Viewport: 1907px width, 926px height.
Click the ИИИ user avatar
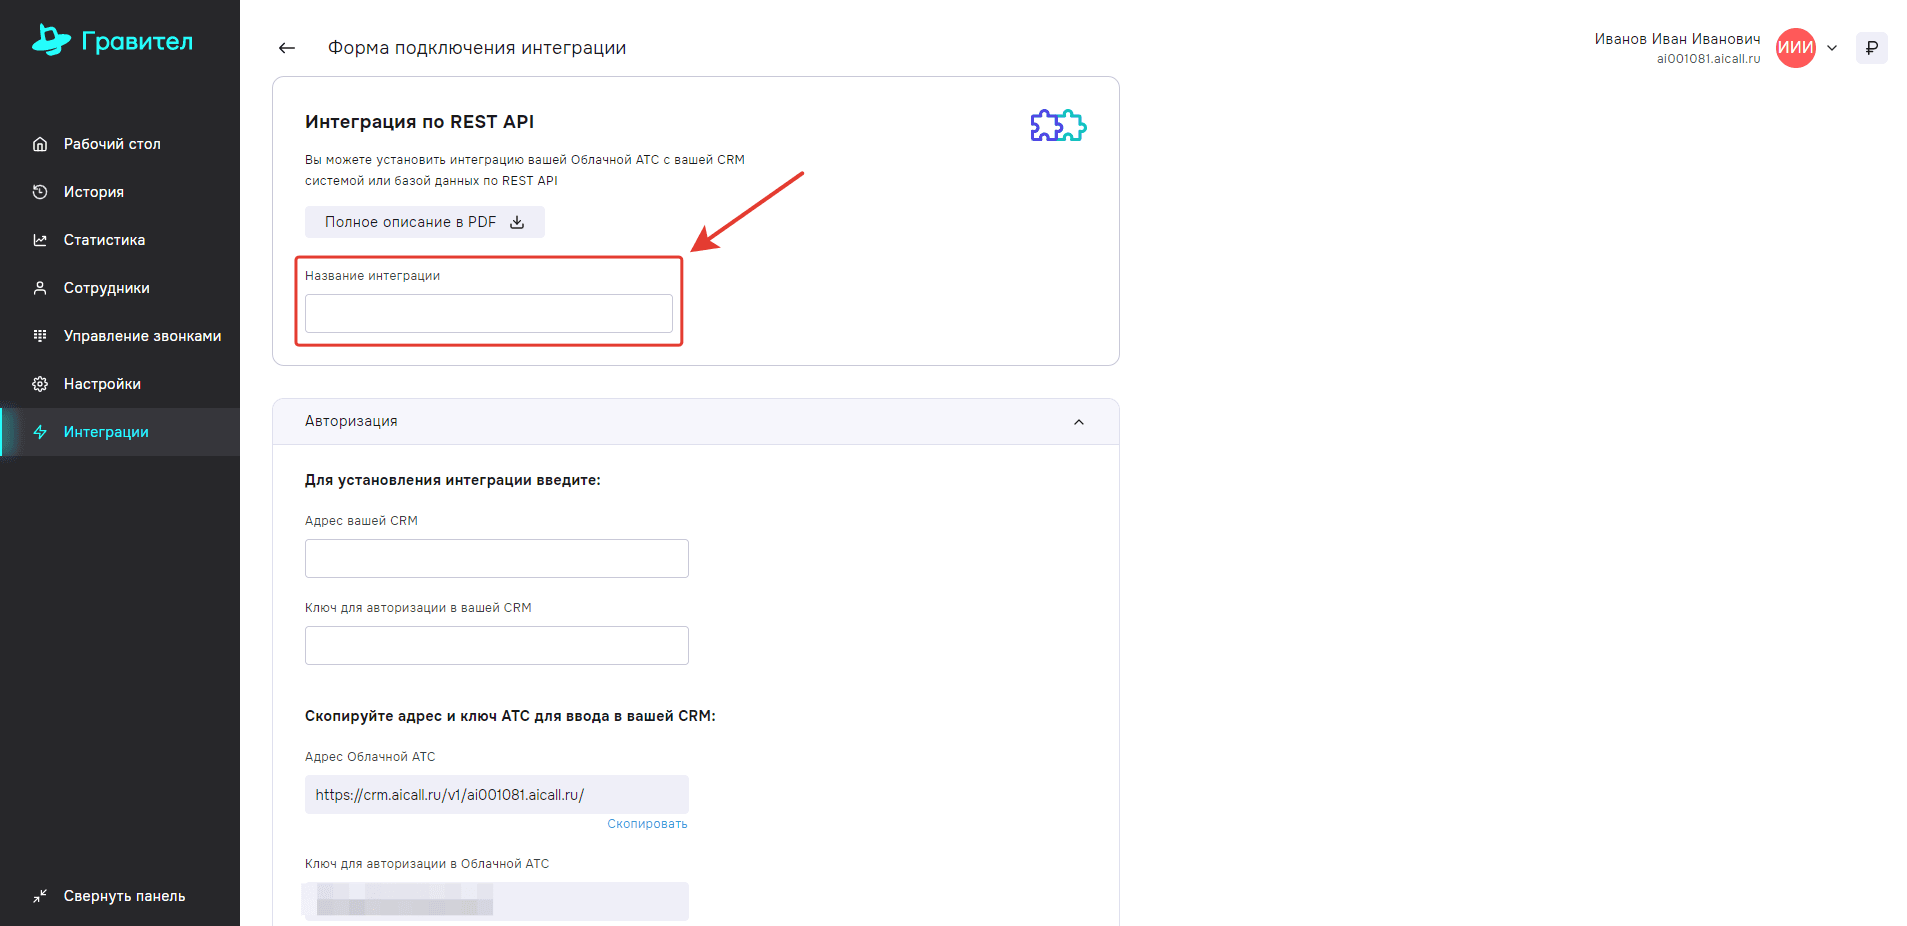click(1796, 48)
